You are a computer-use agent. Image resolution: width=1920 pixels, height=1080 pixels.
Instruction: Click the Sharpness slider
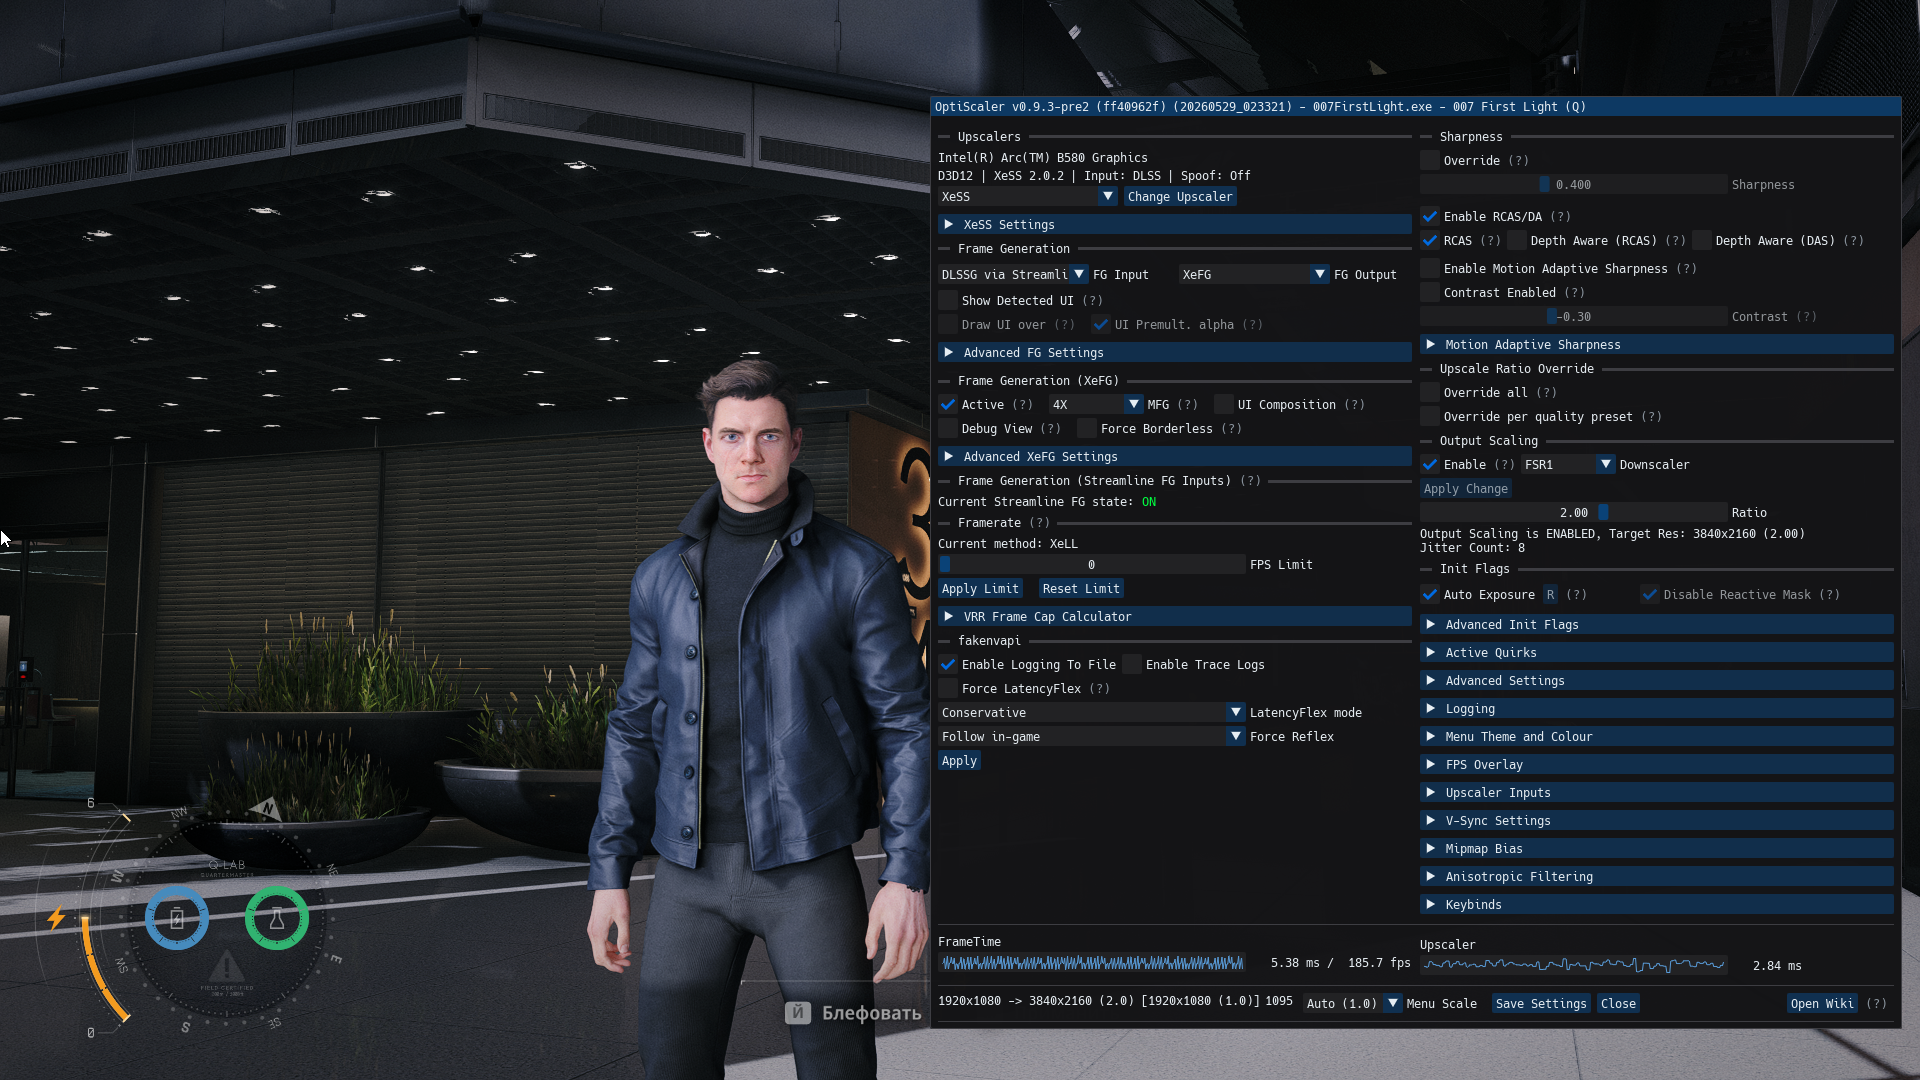point(1573,185)
